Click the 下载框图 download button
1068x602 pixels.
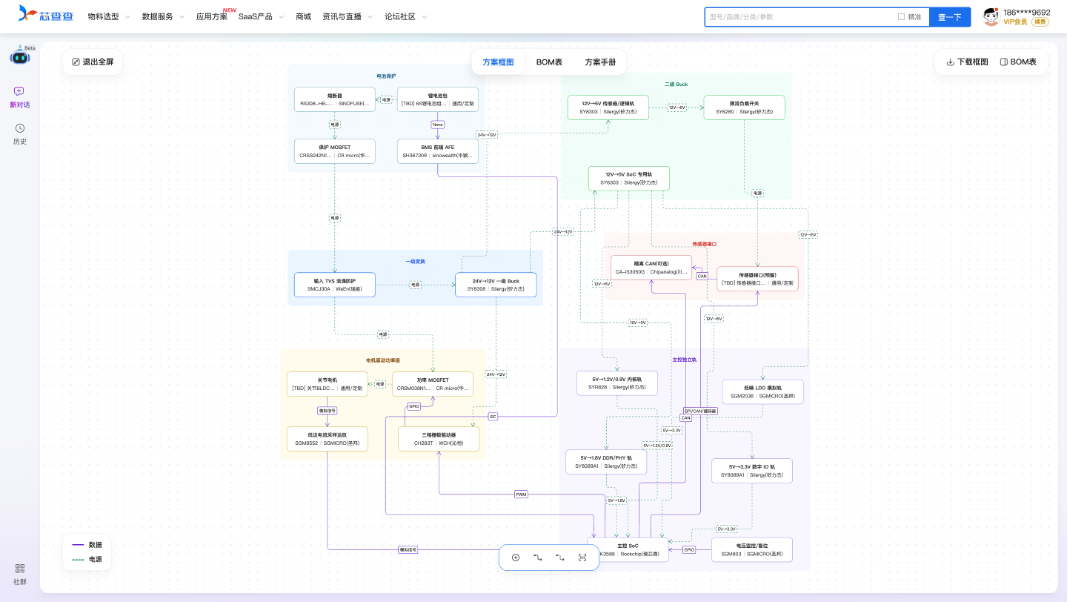[967, 62]
